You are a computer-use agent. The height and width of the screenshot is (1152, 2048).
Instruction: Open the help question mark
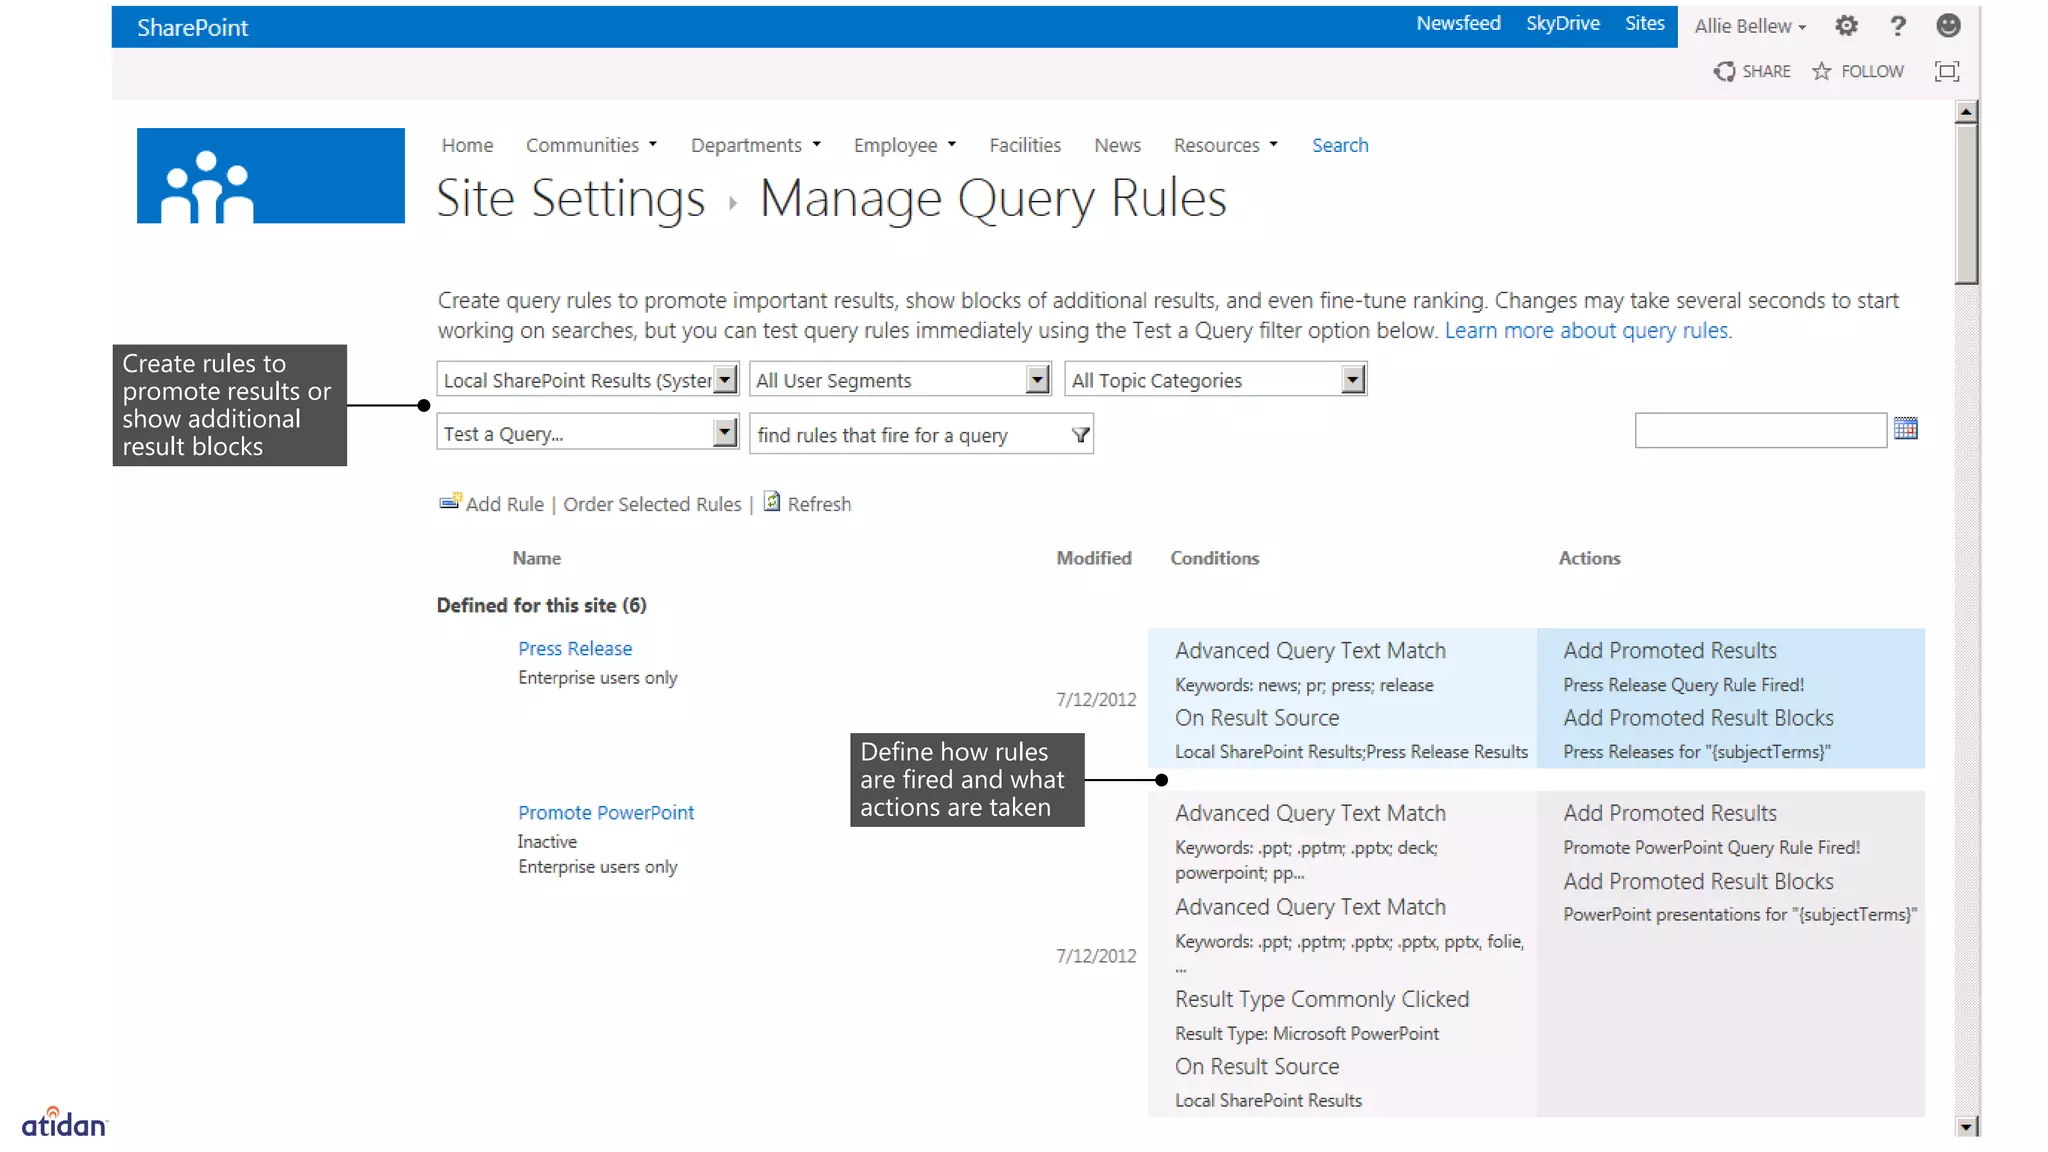click(x=1897, y=26)
